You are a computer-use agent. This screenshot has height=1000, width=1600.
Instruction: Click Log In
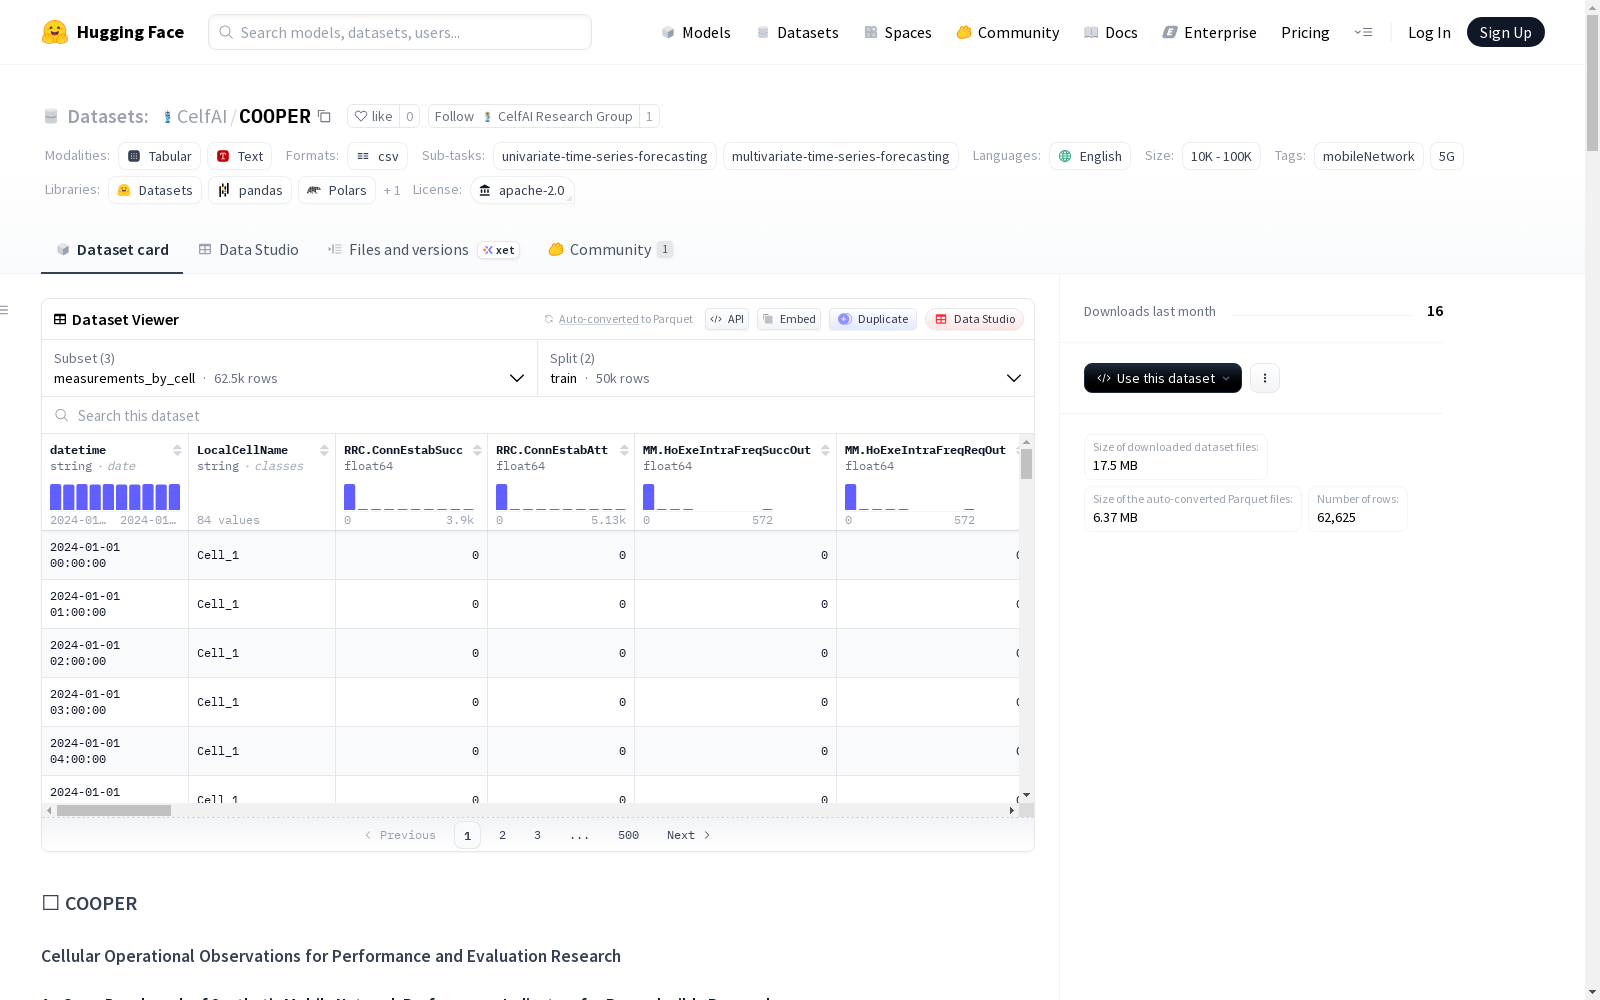1429,32
